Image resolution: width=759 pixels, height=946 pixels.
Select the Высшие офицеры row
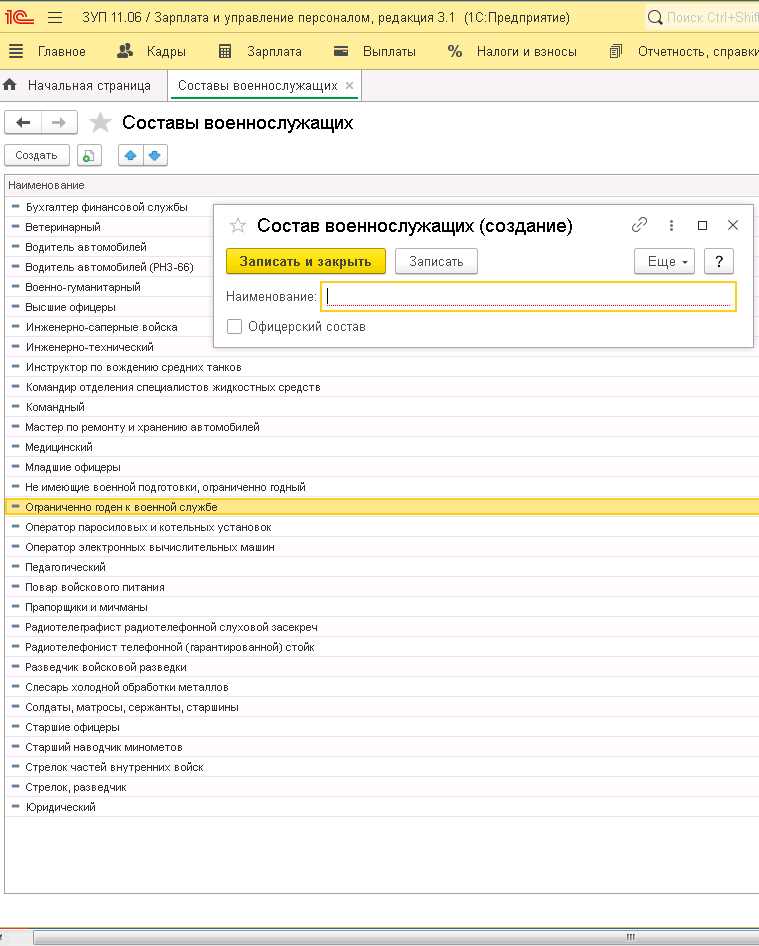(x=109, y=307)
